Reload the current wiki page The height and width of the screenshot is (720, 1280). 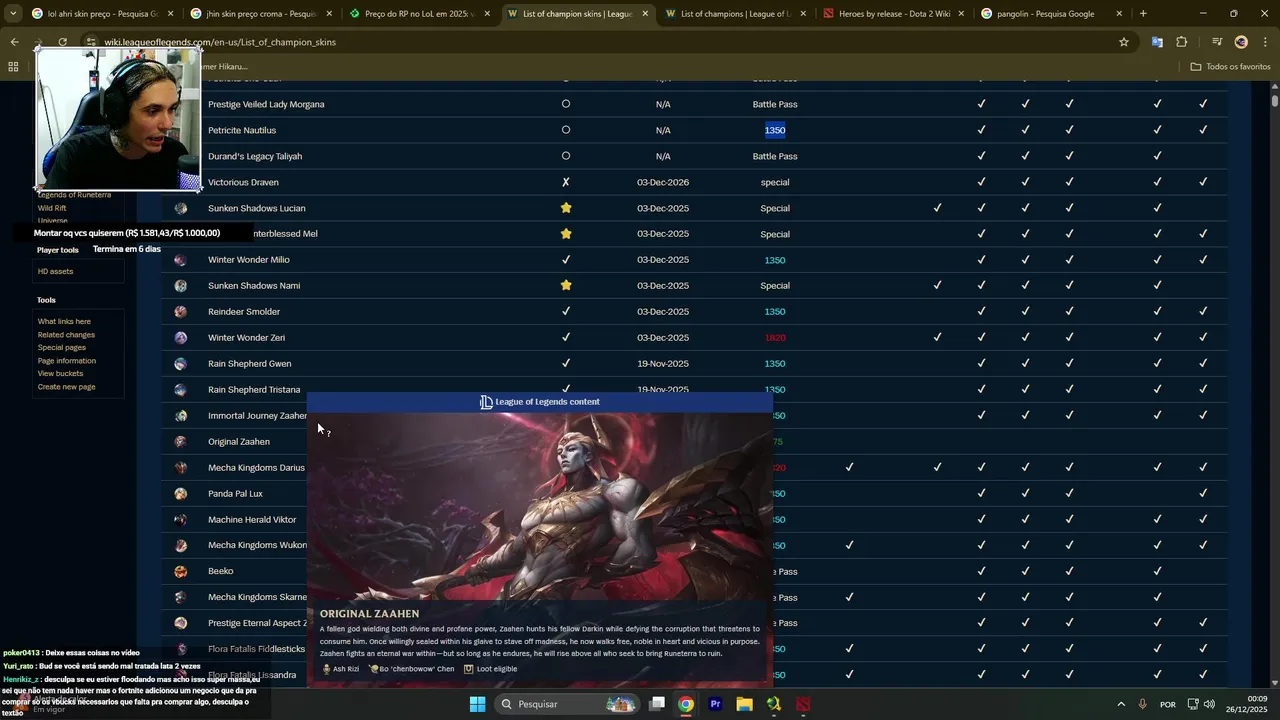pyautogui.click(x=62, y=42)
